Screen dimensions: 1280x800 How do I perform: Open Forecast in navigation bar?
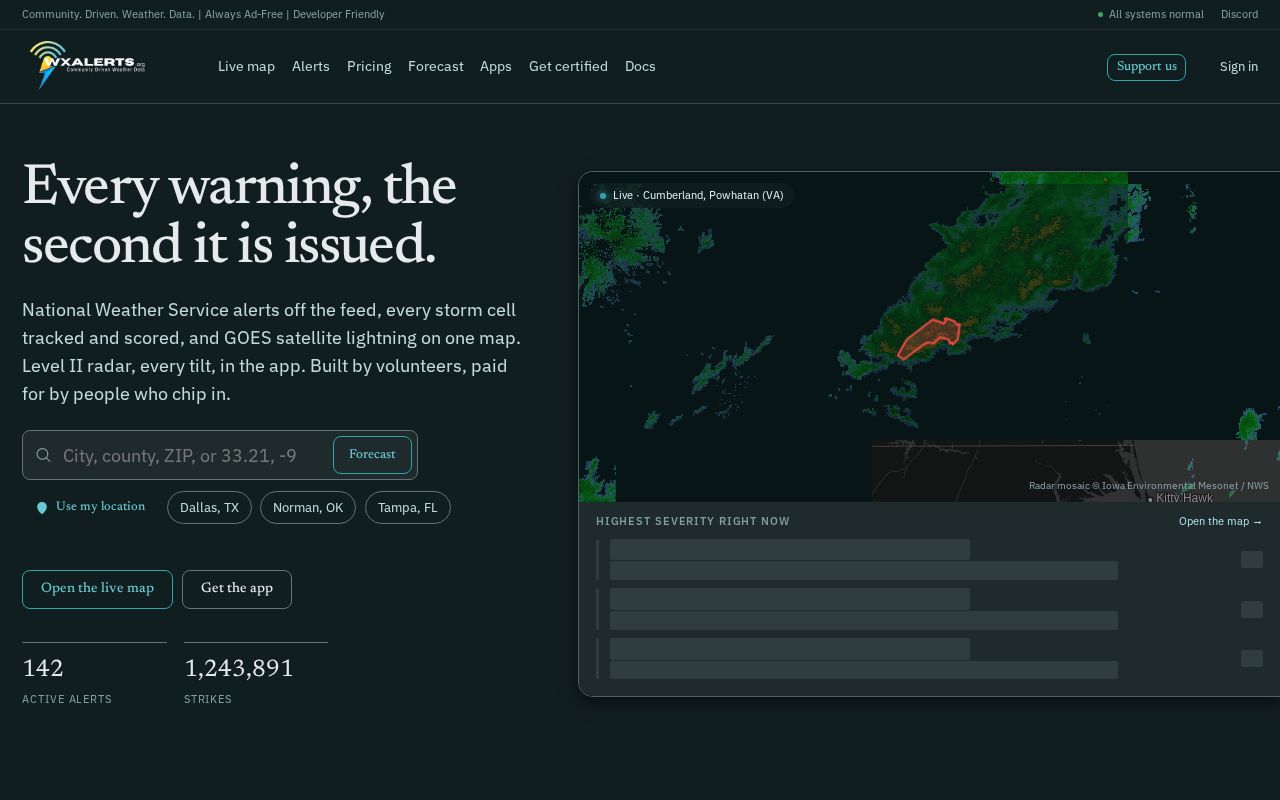coord(436,66)
